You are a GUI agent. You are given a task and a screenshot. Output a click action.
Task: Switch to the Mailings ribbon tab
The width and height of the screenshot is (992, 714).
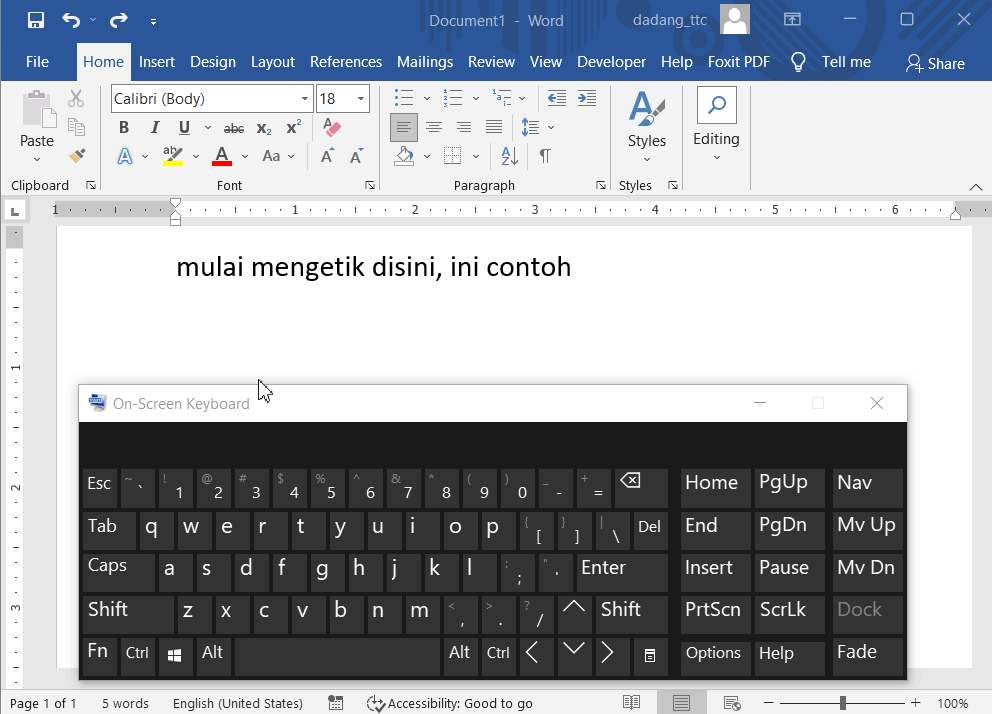pos(424,61)
